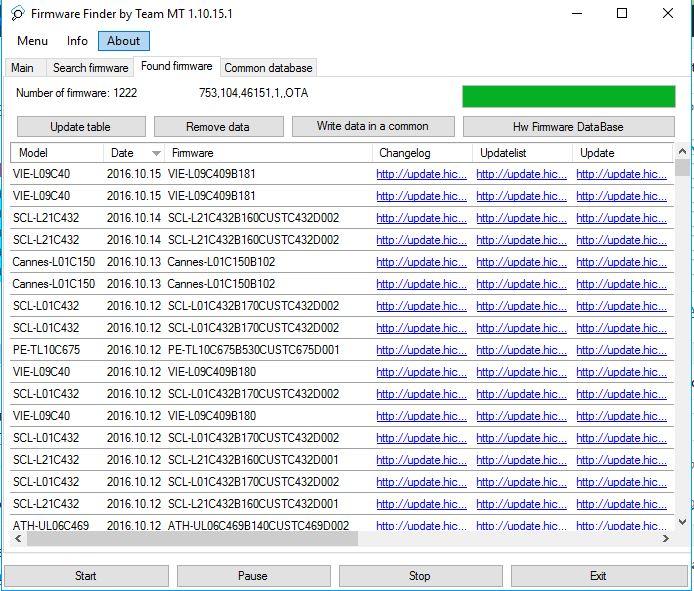The width and height of the screenshot is (694, 591).
Task: Click the Date column sort arrow
Action: point(156,154)
